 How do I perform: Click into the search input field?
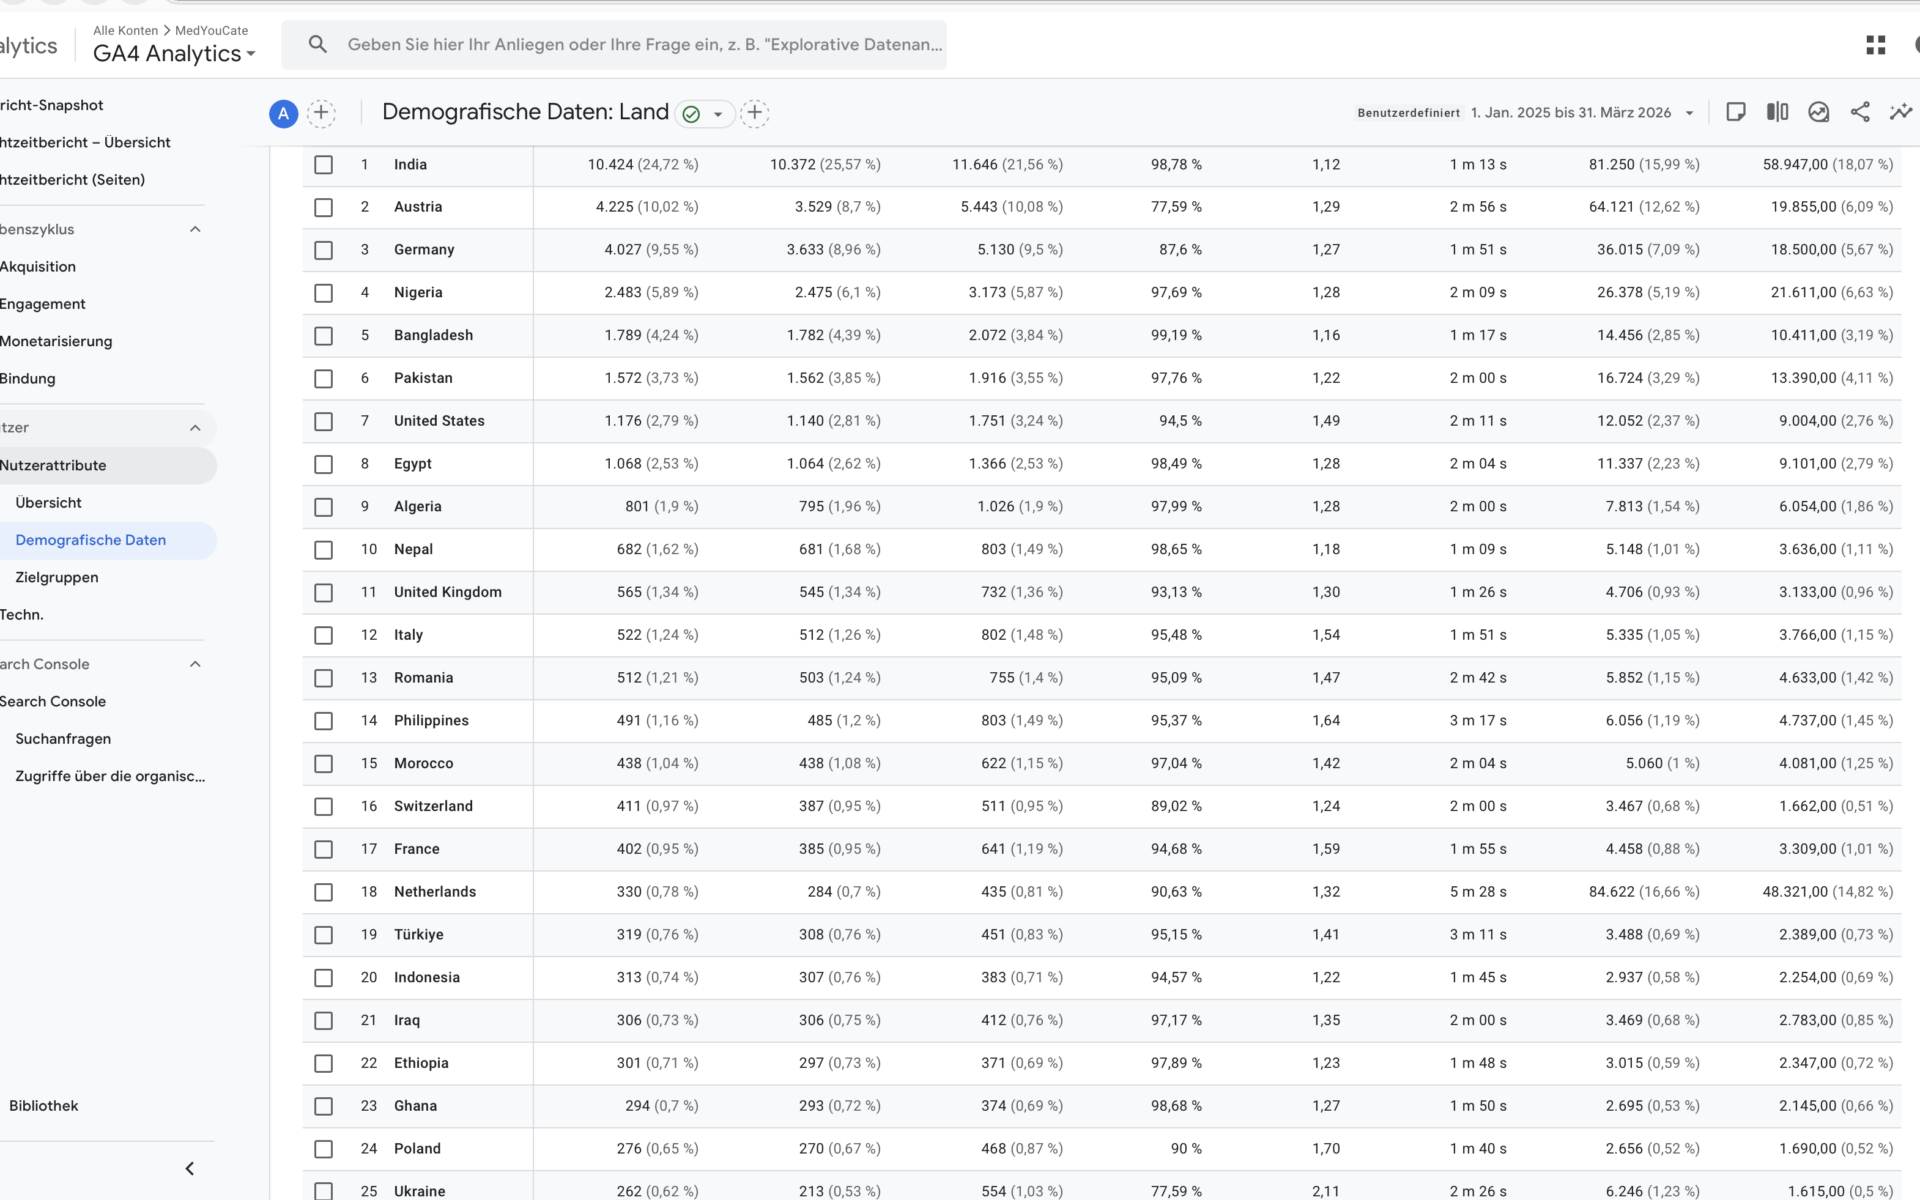[645, 44]
